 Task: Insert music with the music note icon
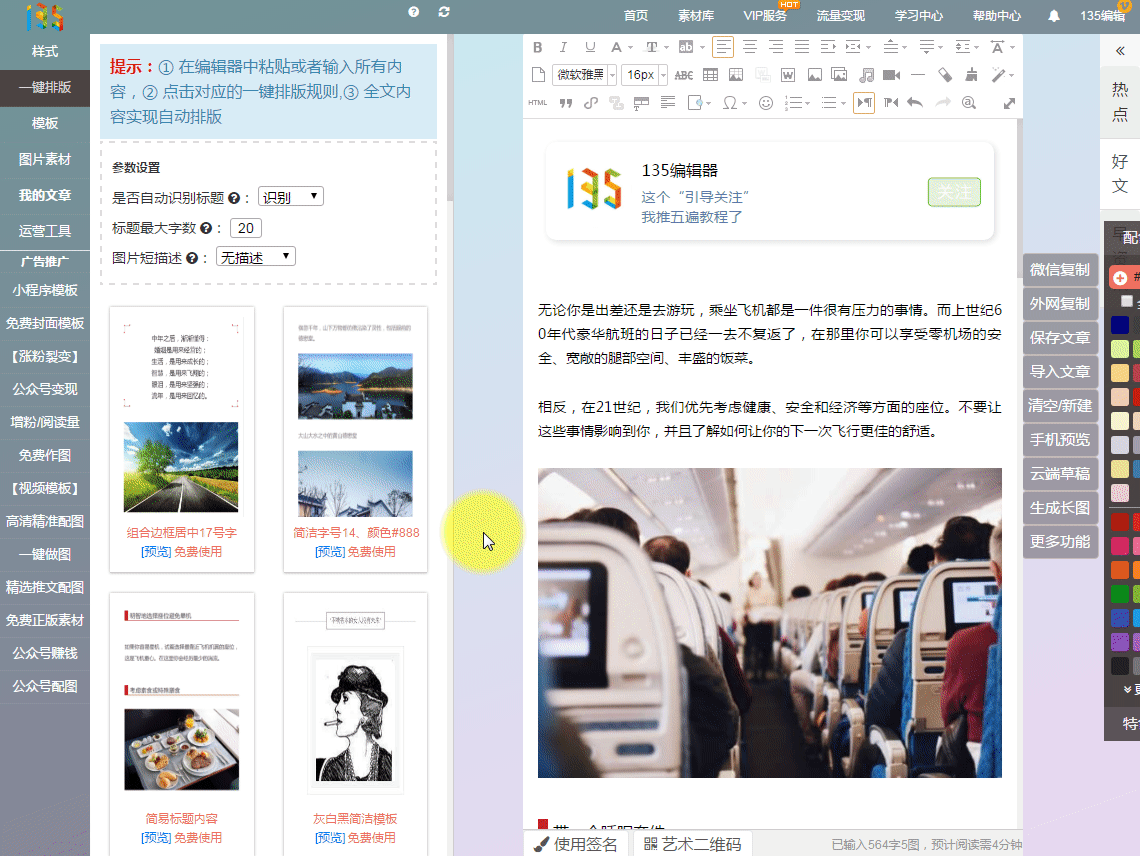(866, 75)
